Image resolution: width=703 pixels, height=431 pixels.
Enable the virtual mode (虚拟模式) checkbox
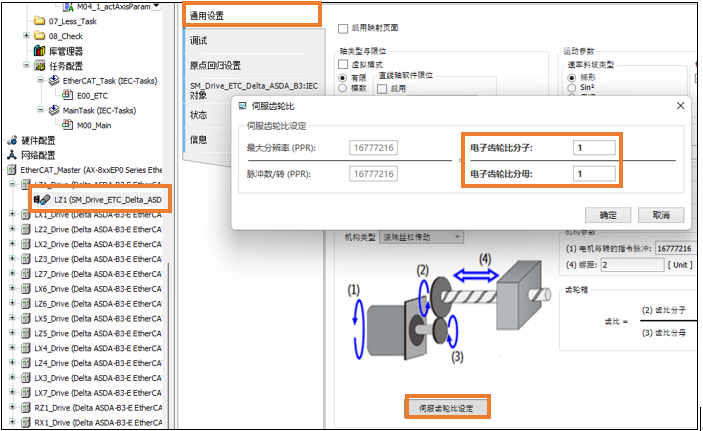(x=343, y=63)
